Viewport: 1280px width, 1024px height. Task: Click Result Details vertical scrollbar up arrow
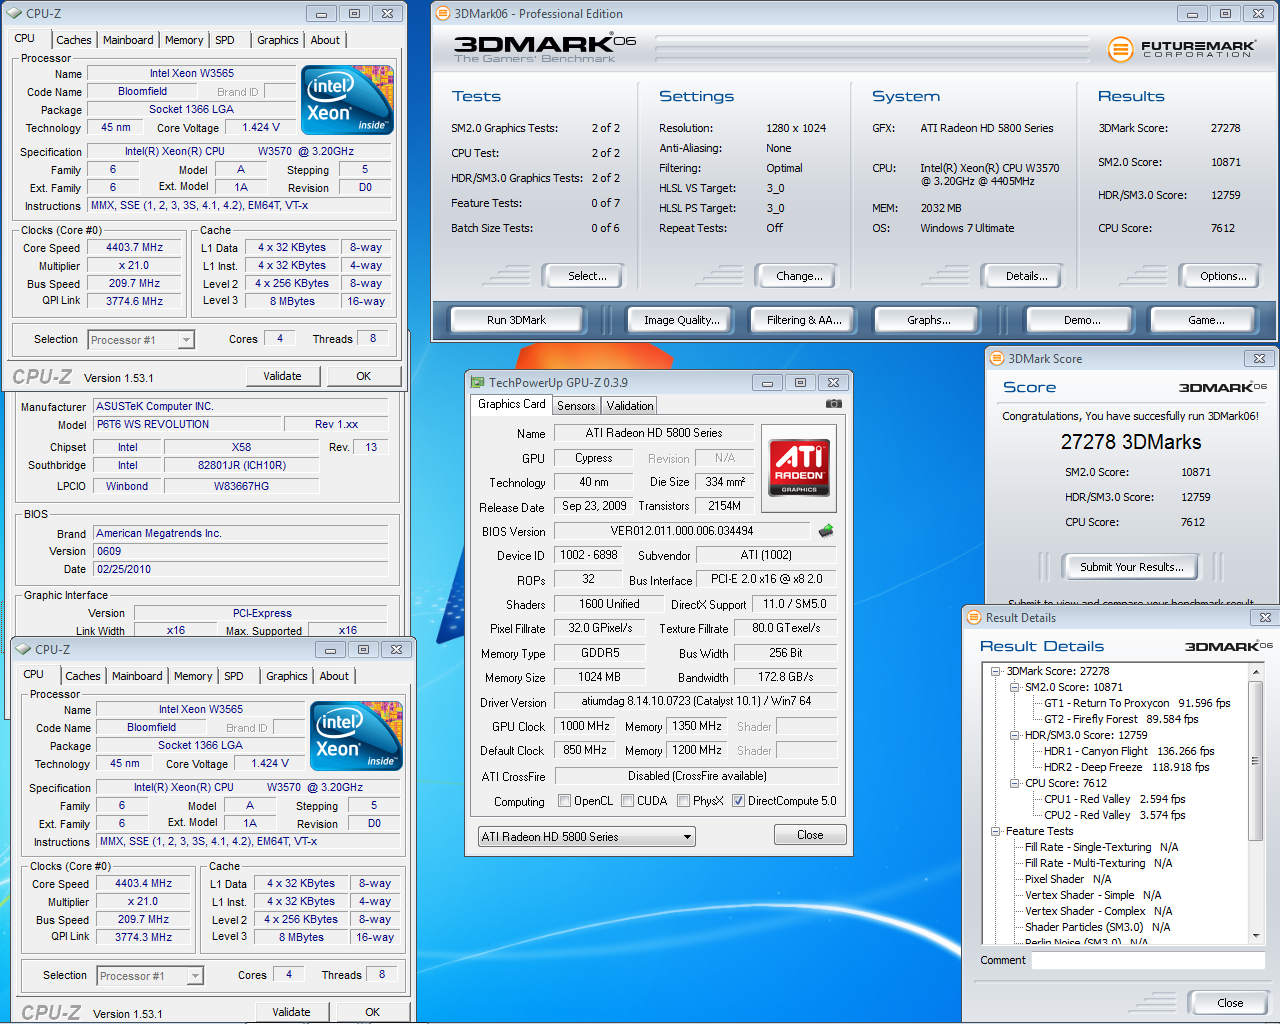[1257, 672]
